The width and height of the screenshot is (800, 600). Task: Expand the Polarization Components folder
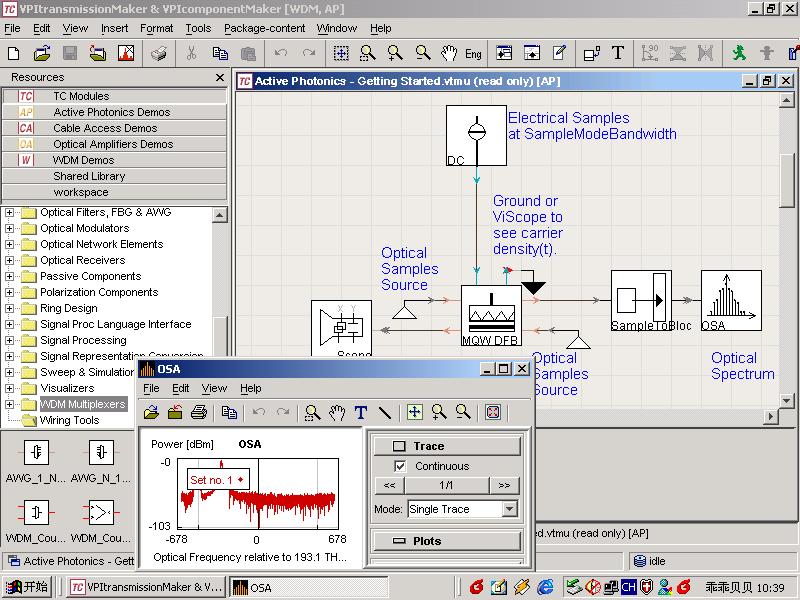point(9,292)
